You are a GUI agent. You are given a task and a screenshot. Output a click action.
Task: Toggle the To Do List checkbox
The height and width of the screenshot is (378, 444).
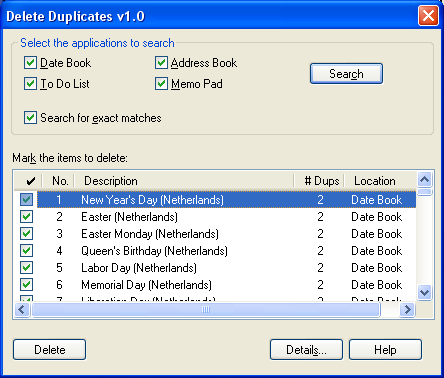pos(30,84)
